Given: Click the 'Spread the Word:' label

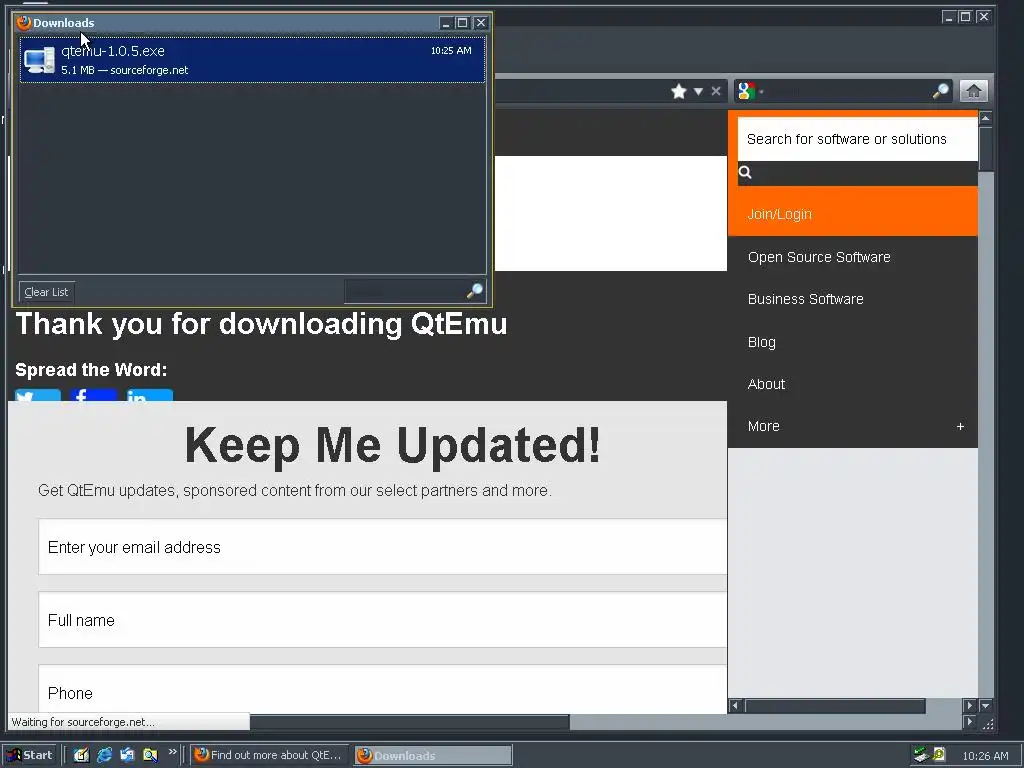Looking at the screenshot, I should [91, 370].
